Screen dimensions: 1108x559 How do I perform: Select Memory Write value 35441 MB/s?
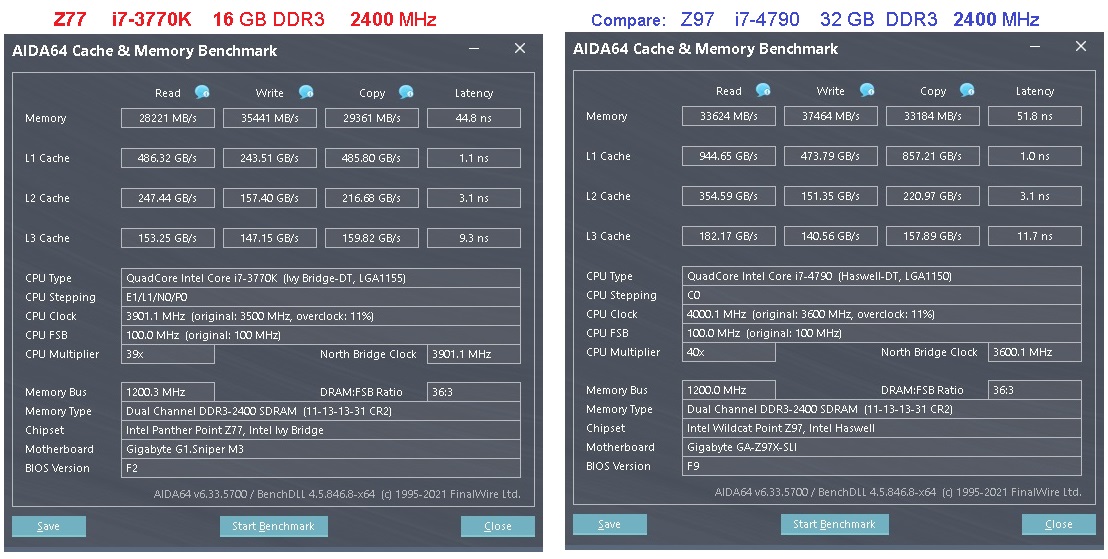270,118
